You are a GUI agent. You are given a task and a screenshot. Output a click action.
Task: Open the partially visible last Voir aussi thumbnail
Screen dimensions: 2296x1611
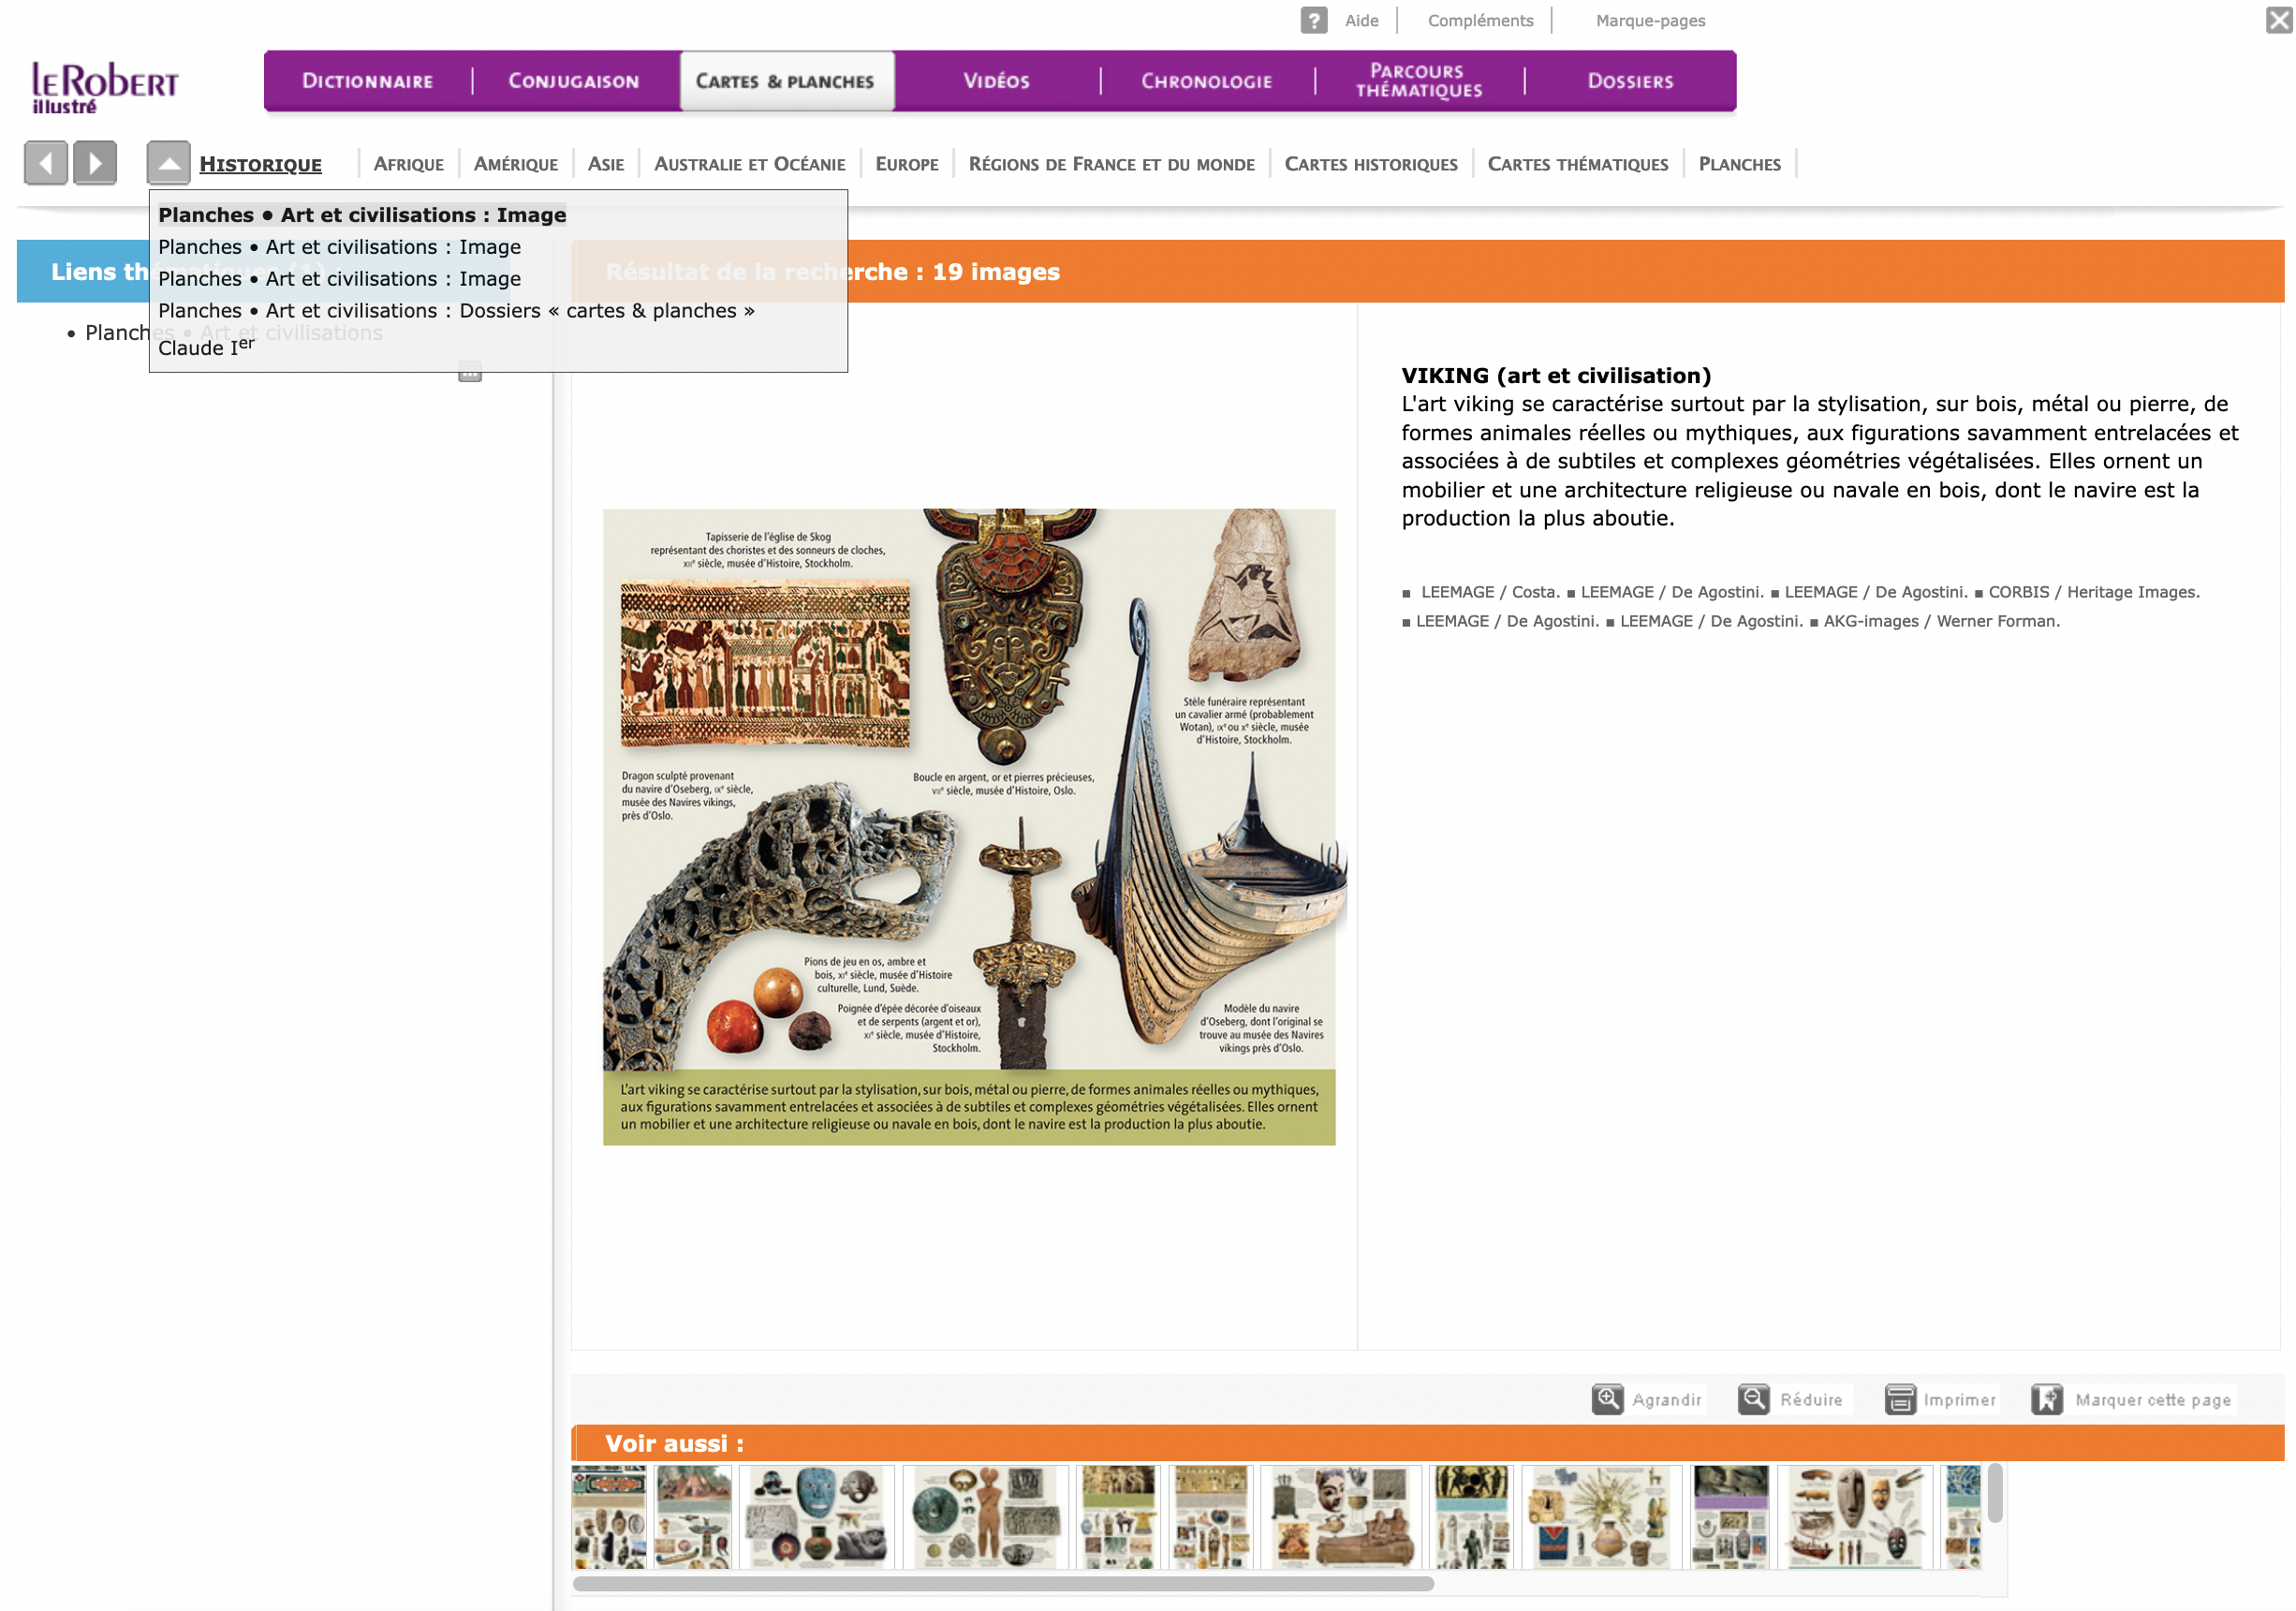[1962, 1517]
